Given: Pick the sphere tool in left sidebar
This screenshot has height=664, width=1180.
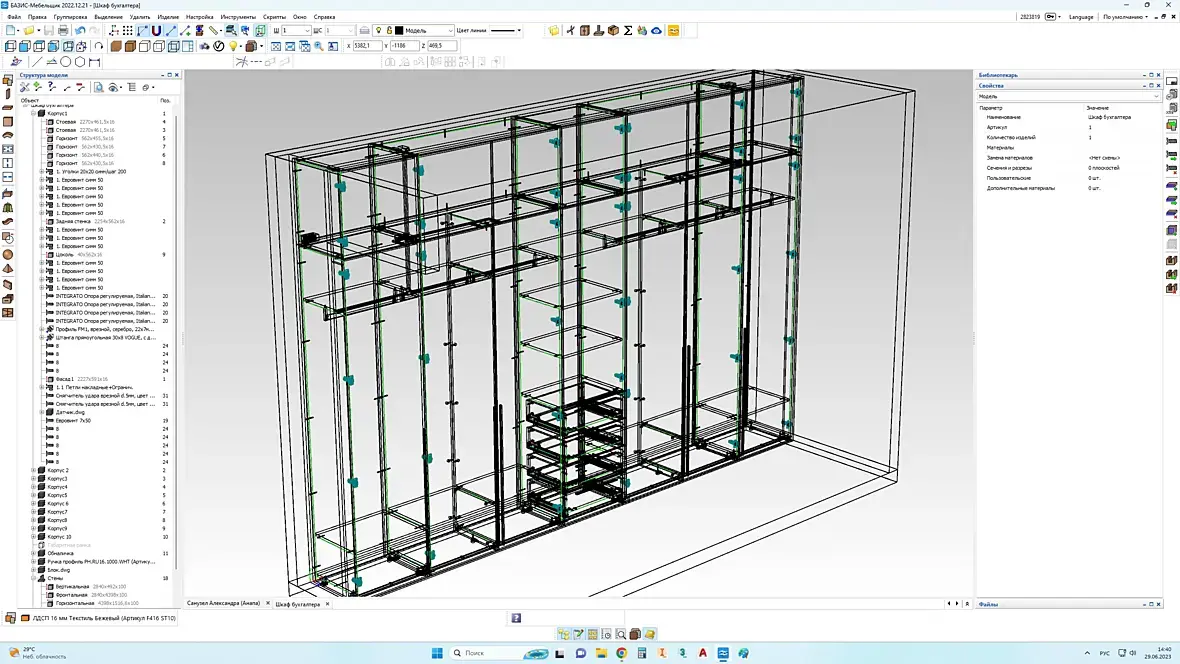Looking at the screenshot, I should [8, 254].
